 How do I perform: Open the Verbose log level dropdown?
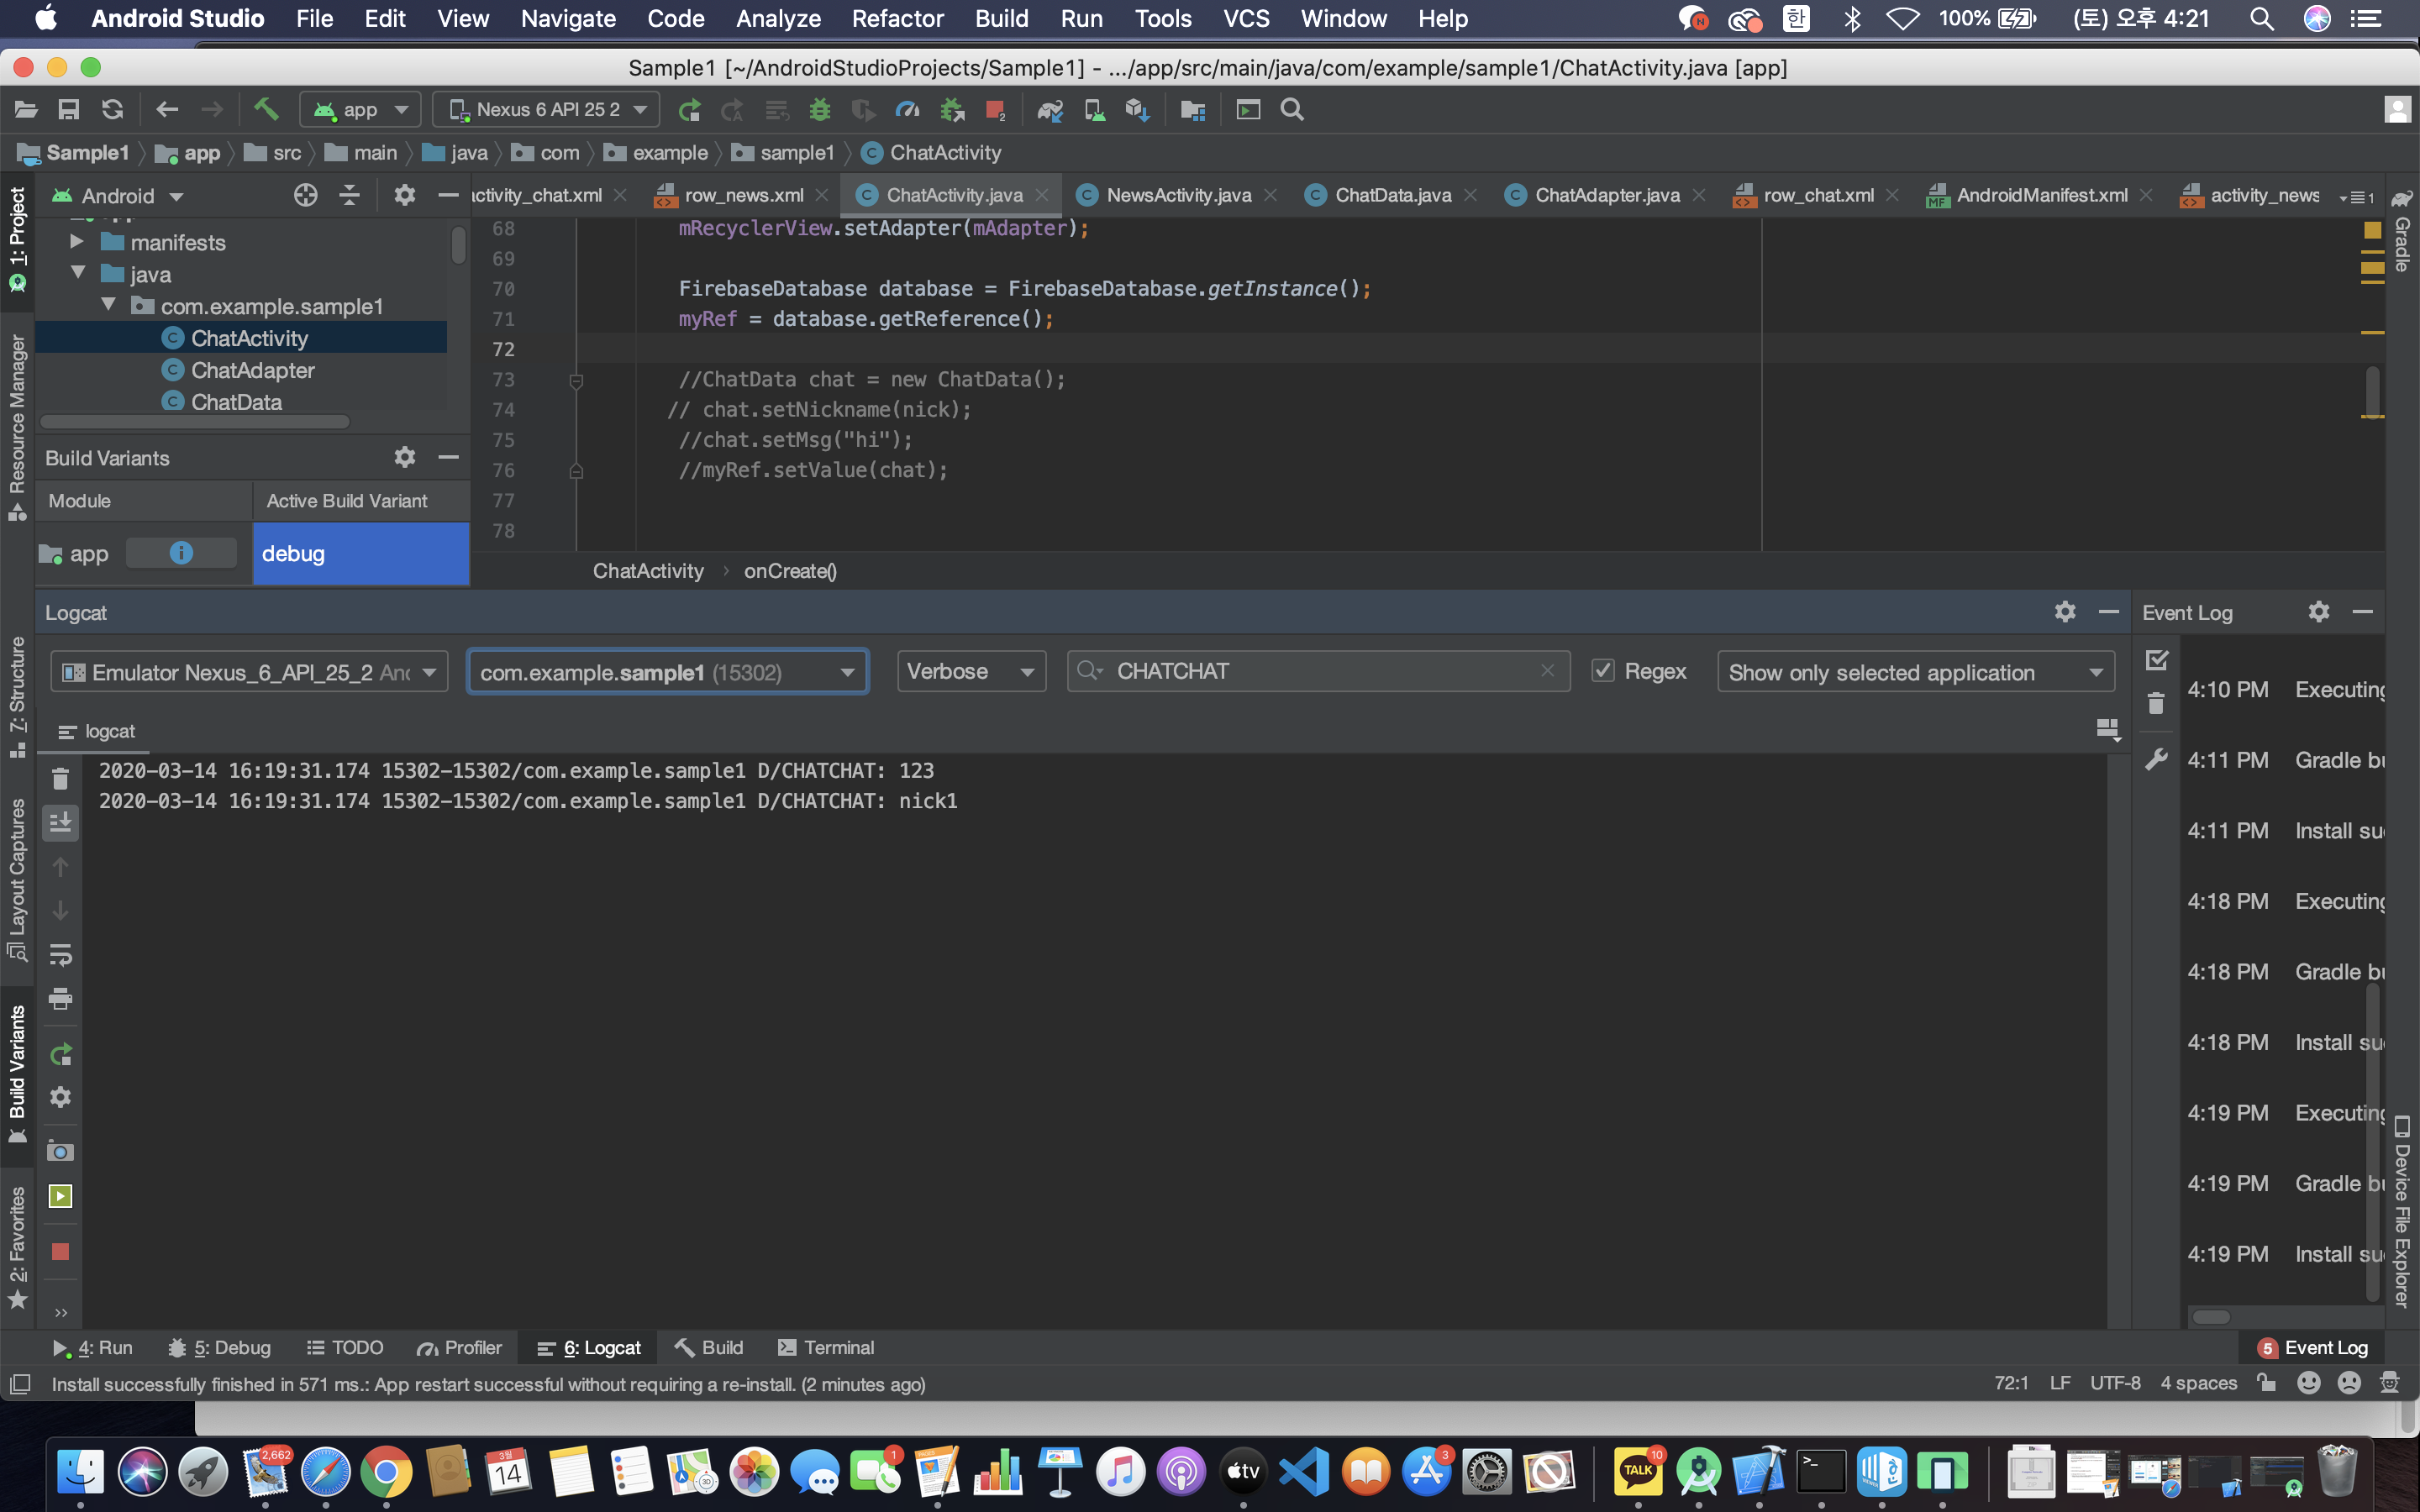(970, 671)
